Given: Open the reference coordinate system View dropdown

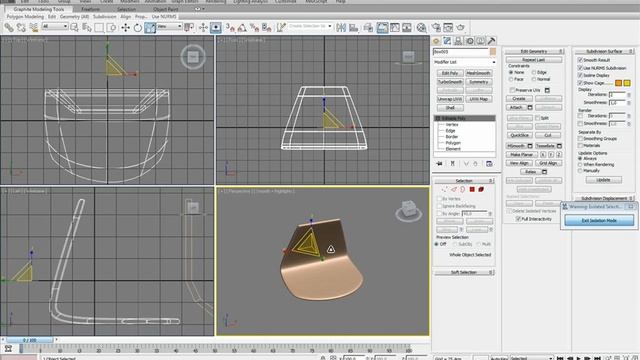Looking at the screenshot, I should click(169, 27).
